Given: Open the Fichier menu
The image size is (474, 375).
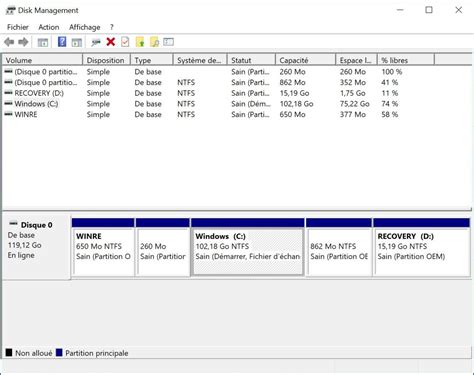Looking at the screenshot, I should (x=18, y=27).
